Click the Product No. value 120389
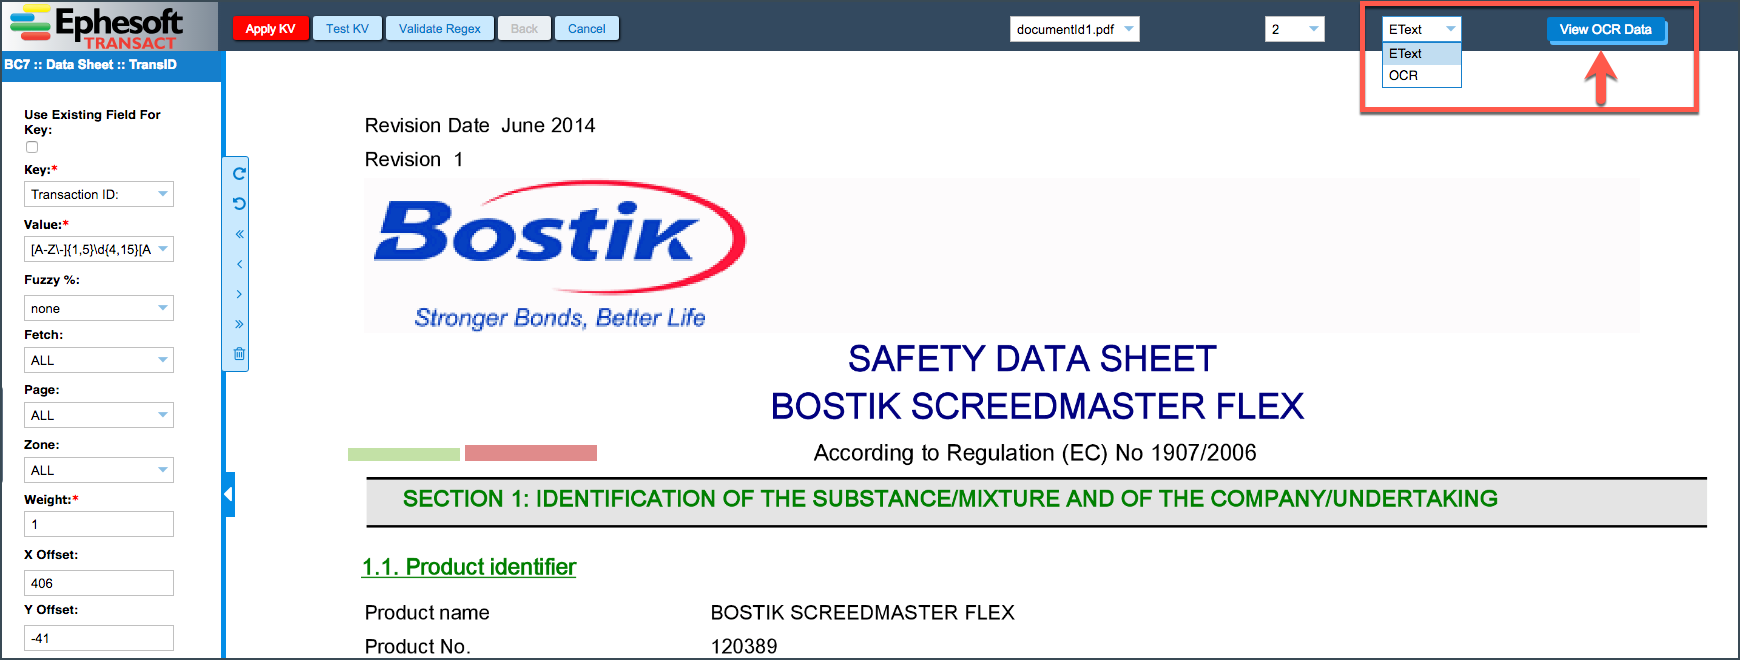Viewport: 1740px width, 660px height. [744, 647]
